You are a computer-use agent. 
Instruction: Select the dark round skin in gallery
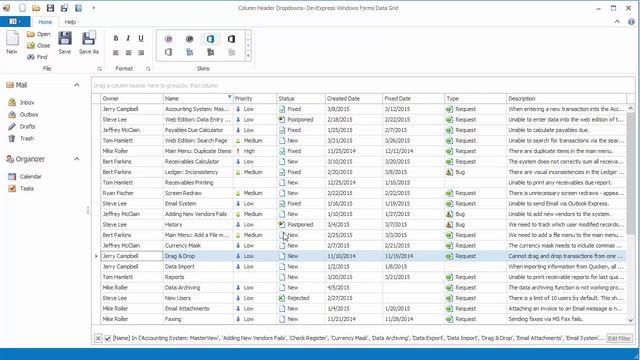tap(189, 39)
